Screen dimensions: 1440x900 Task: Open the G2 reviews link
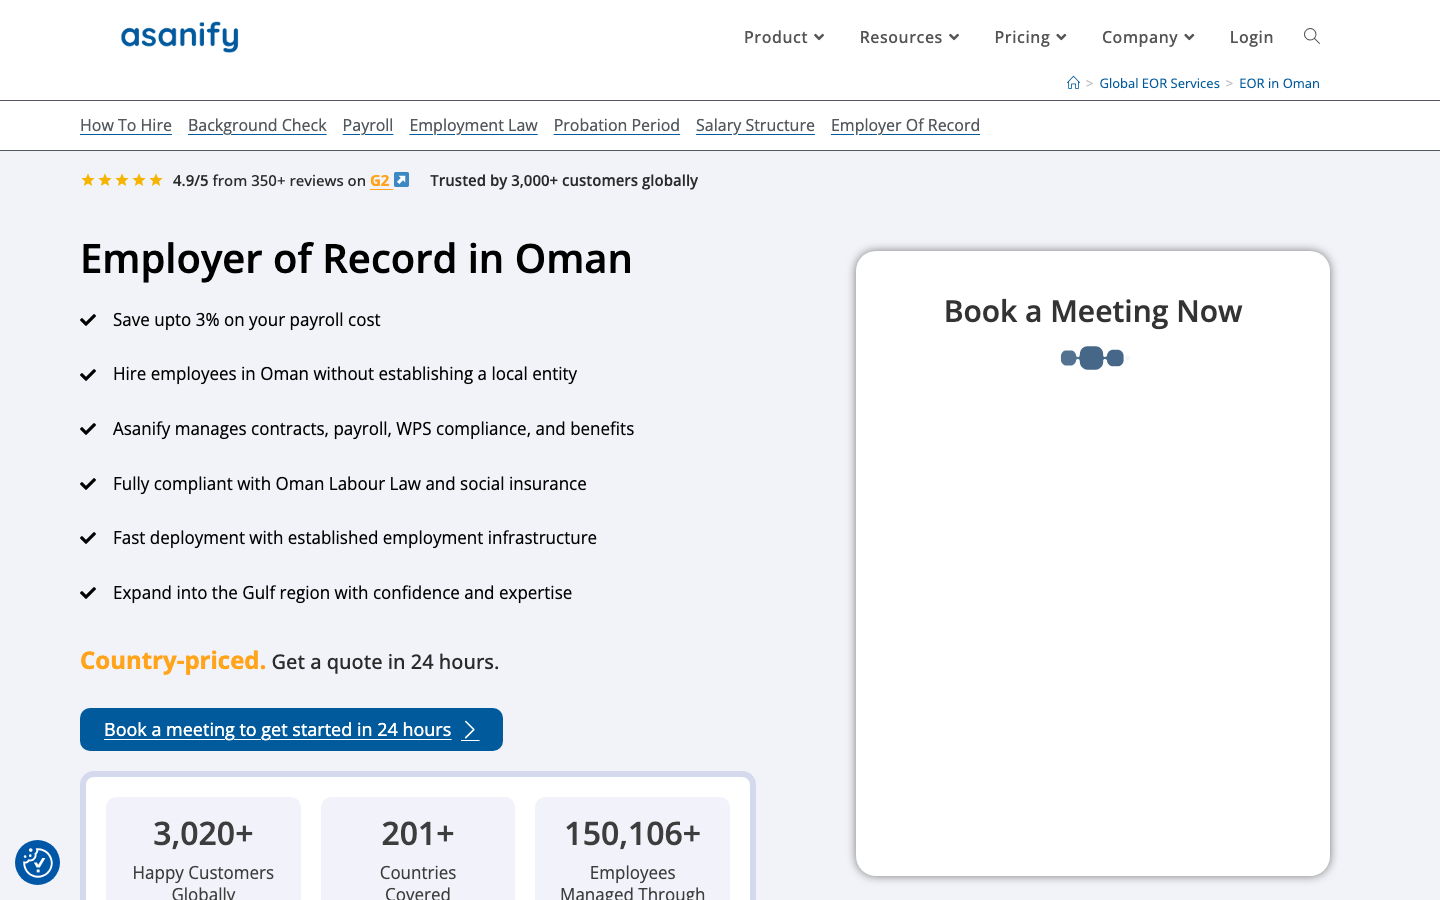tap(380, 181)
